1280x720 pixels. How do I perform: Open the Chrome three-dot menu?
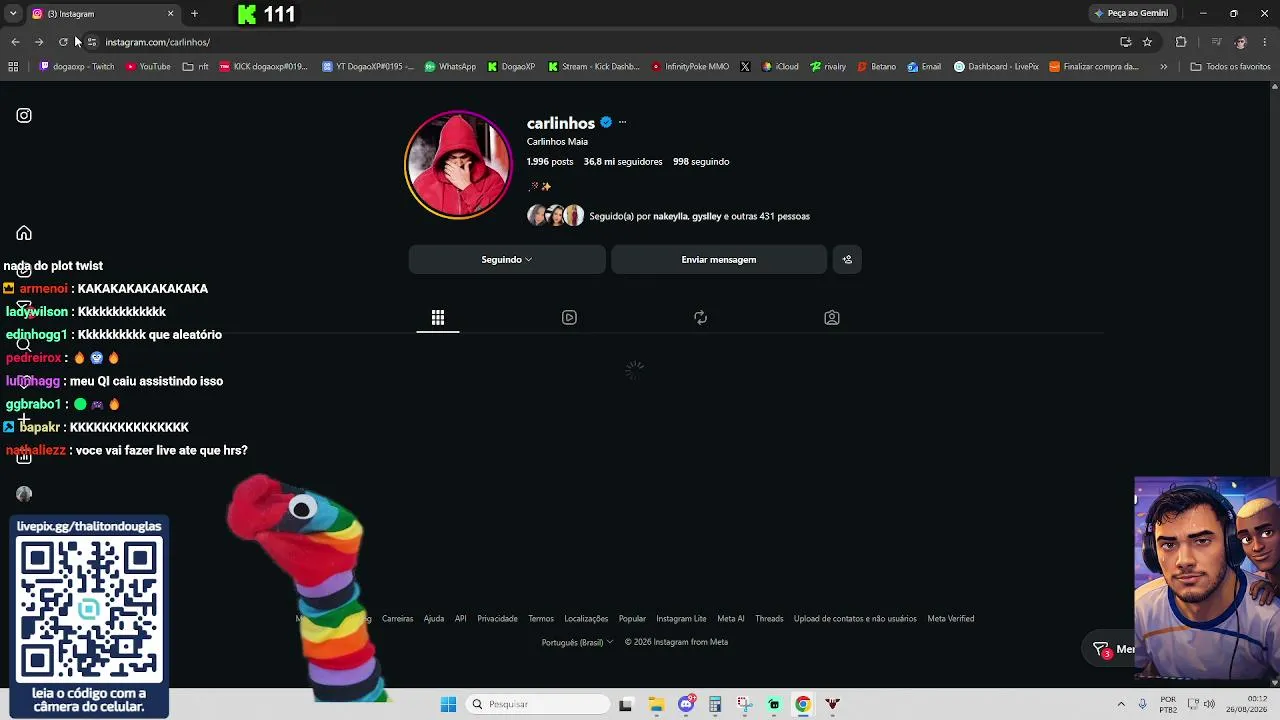click(1265, 42)
